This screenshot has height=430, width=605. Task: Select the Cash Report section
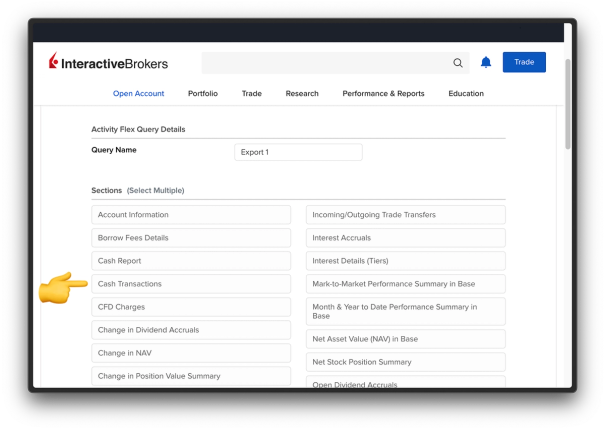click(x=191, y=261)
